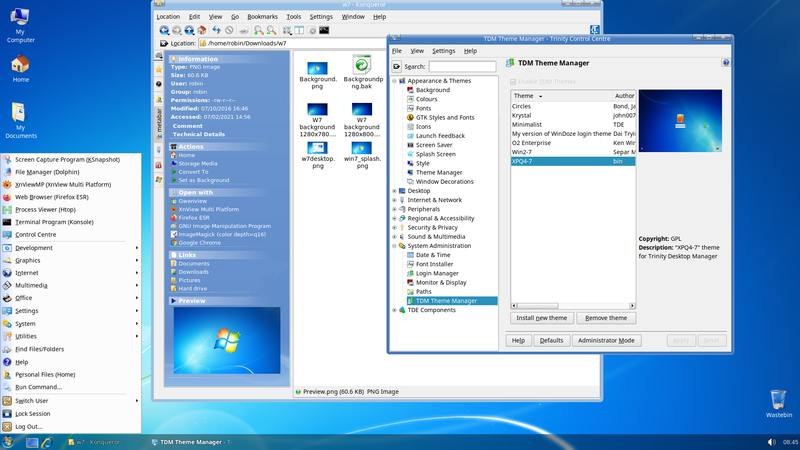Click the Windows 7 preview thumbnail in sidebar
Viewport: 800px width, 450px height.
coord(227,340)
